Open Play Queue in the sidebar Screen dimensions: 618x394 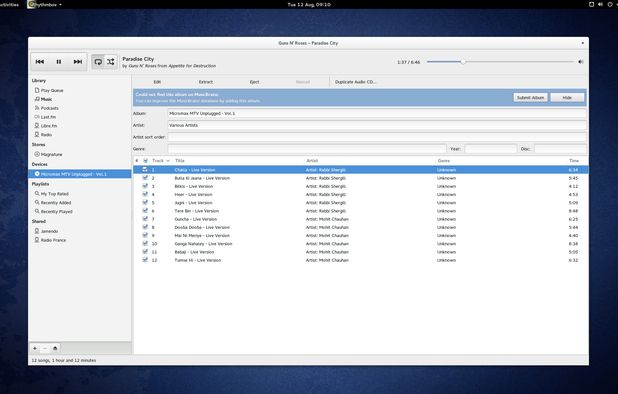click(52, 90)
